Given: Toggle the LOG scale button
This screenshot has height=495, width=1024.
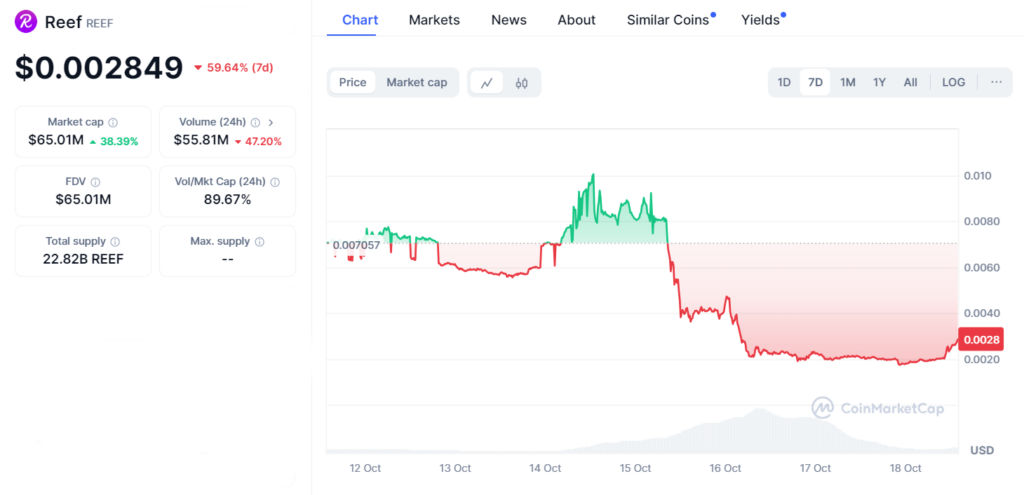Looking at the screenshot, I should [x=953, y=82].
